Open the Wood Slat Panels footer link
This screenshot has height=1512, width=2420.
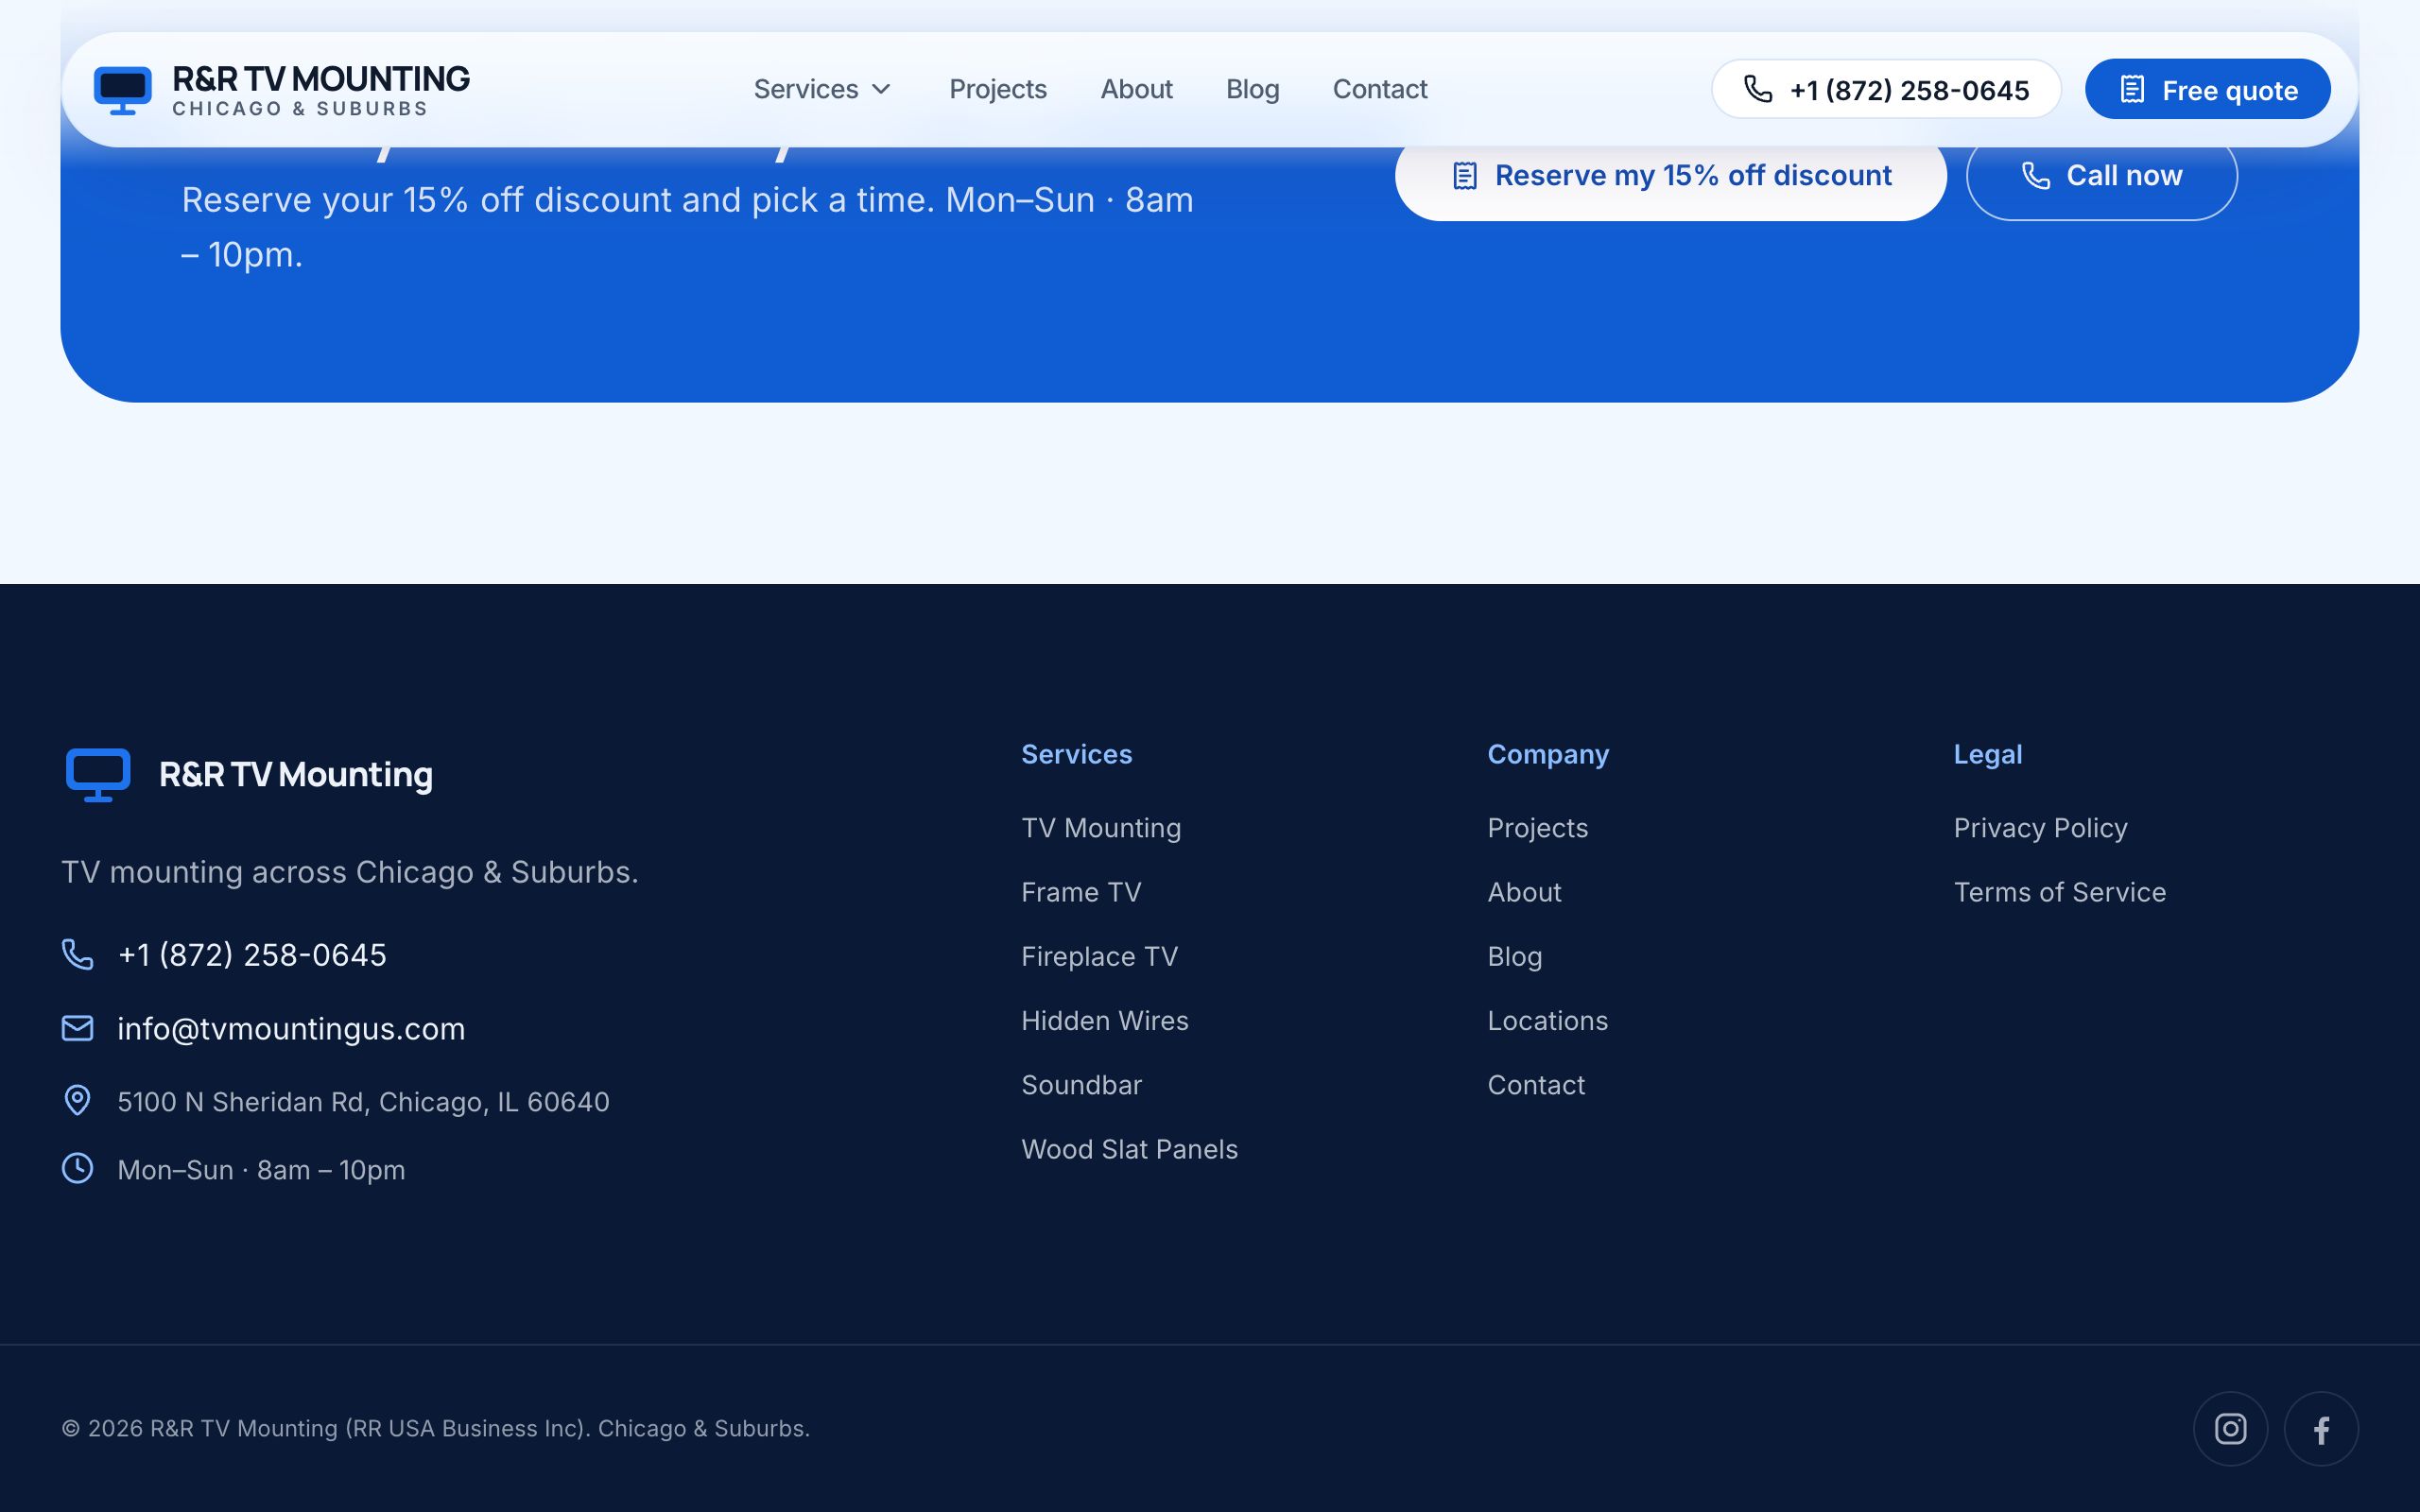[1129, 1149]
